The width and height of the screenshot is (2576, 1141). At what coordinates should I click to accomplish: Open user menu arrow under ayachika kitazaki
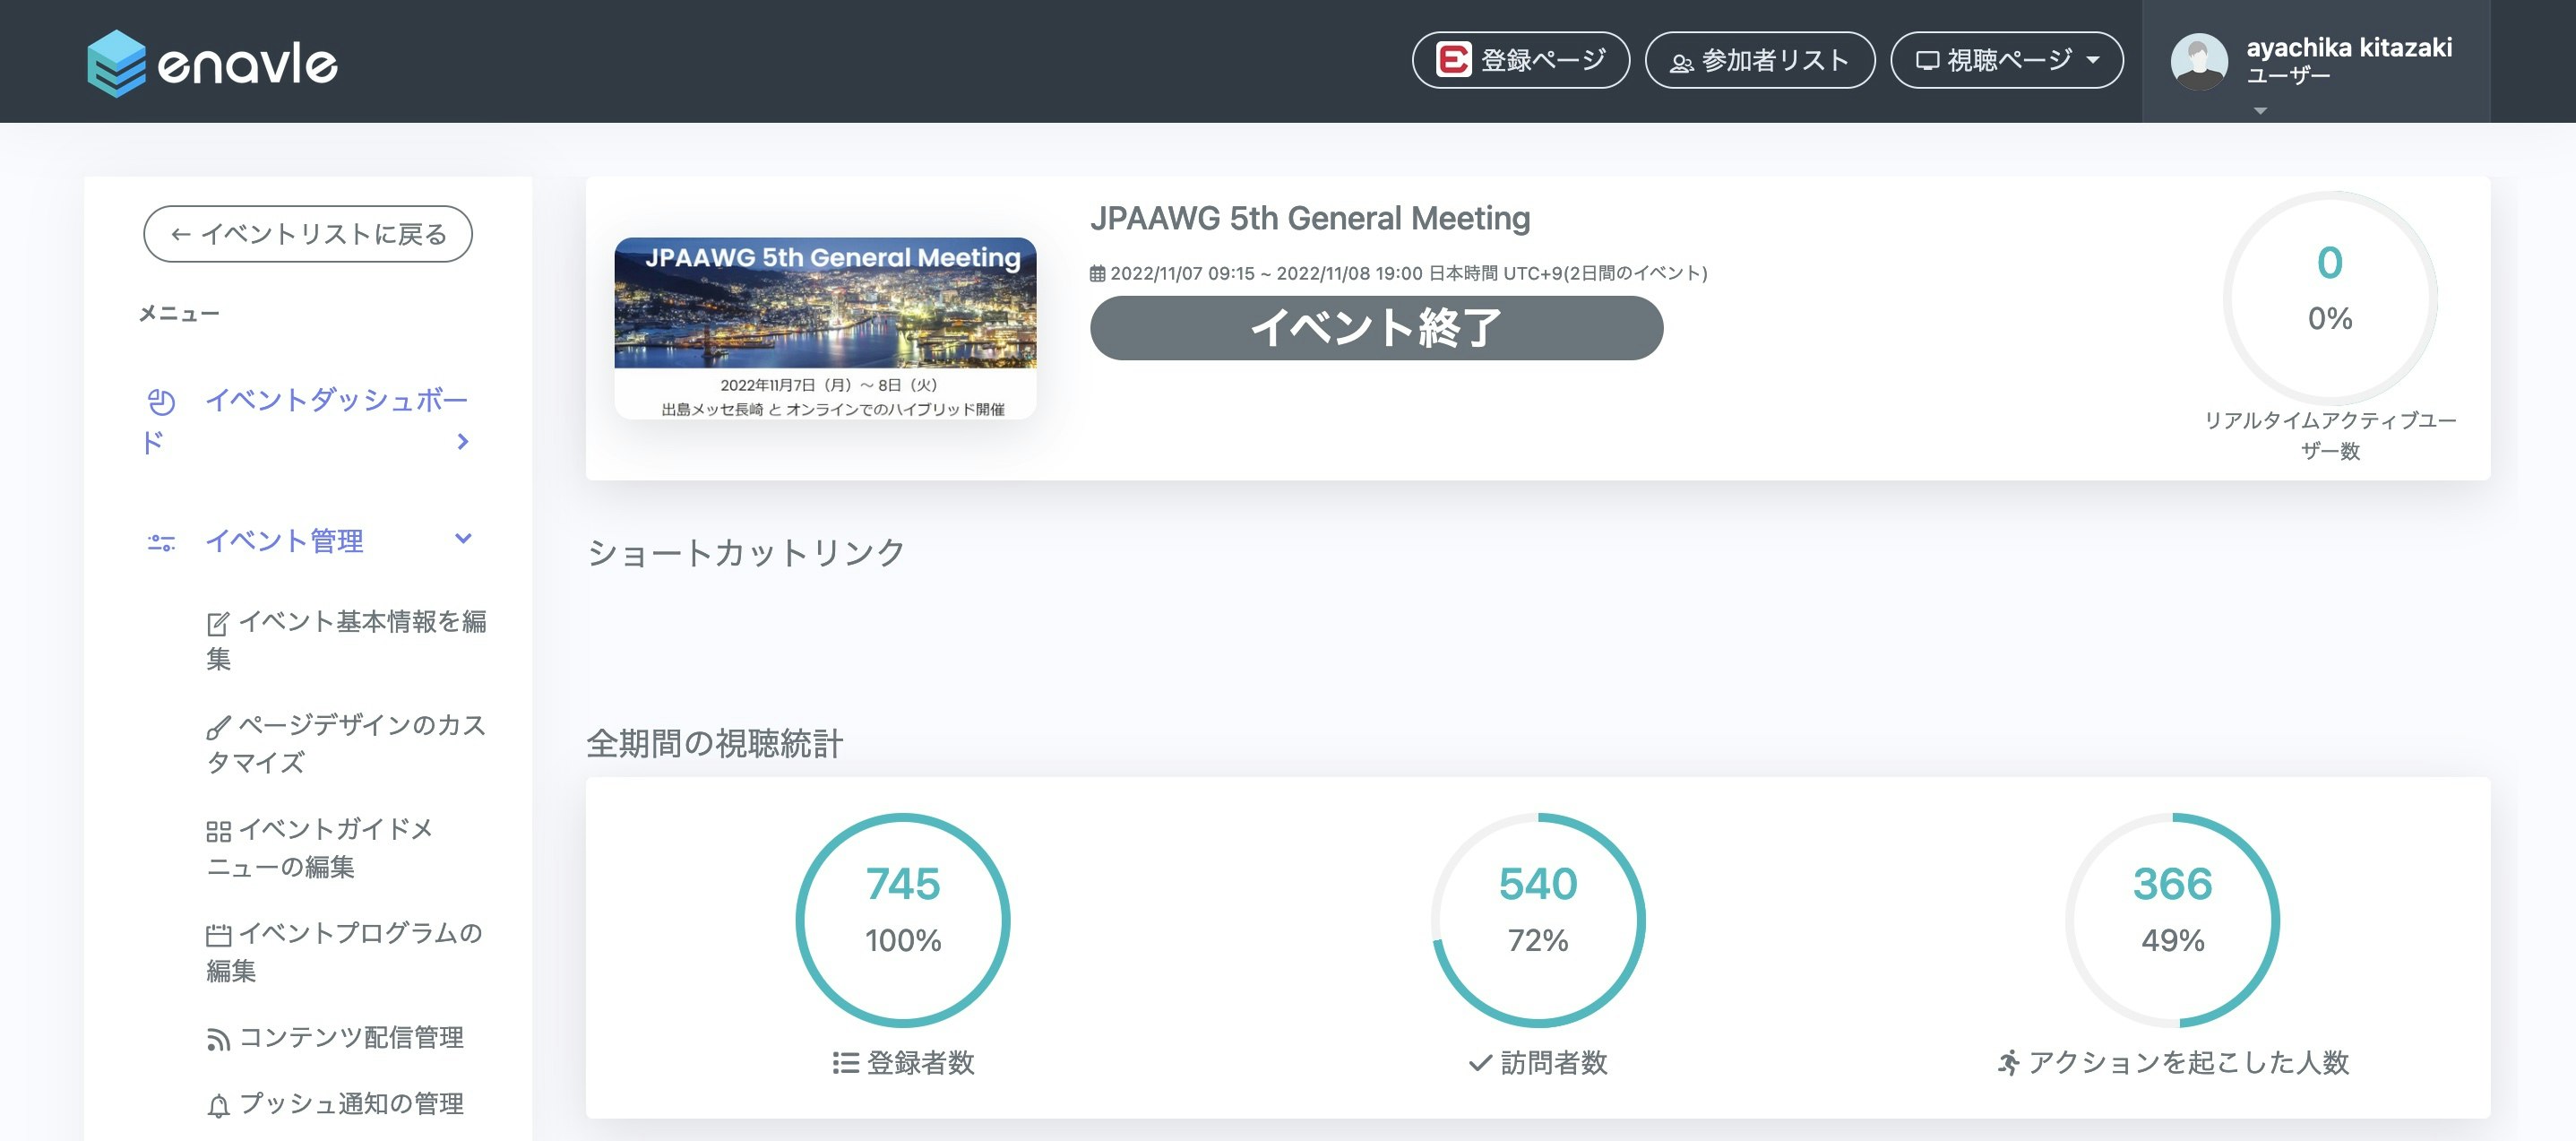pyautogui.click(x=2259, y=111)
